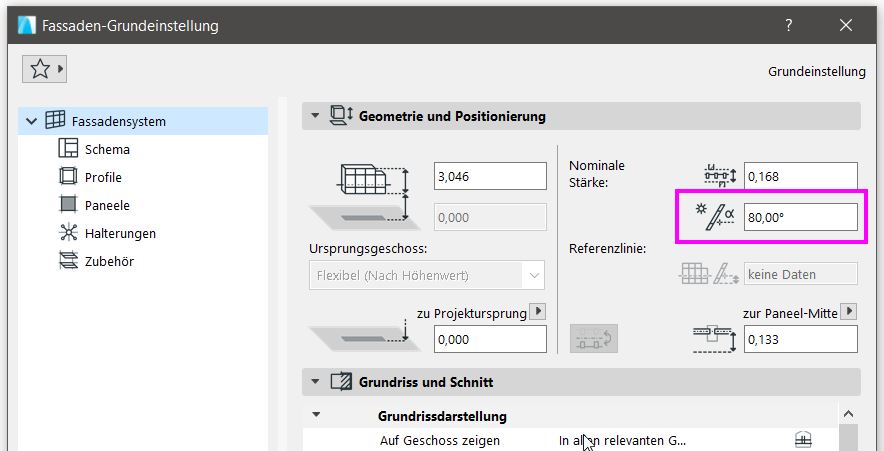Edit the nominal thickness value 0,168
This screenshot has width=884, height=451.
click(x=800, y=176)
